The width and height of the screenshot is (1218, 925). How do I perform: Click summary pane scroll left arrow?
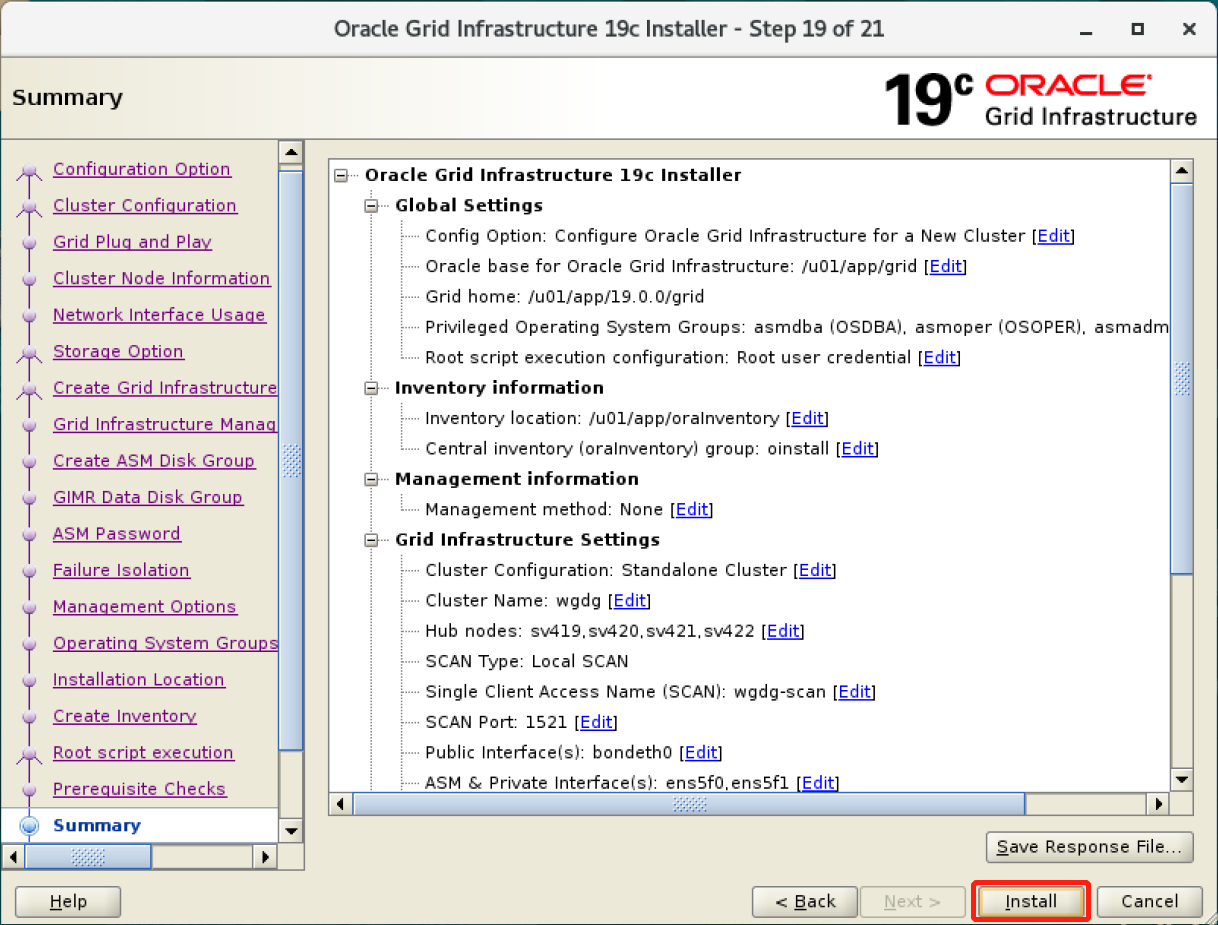coord(340,804)
